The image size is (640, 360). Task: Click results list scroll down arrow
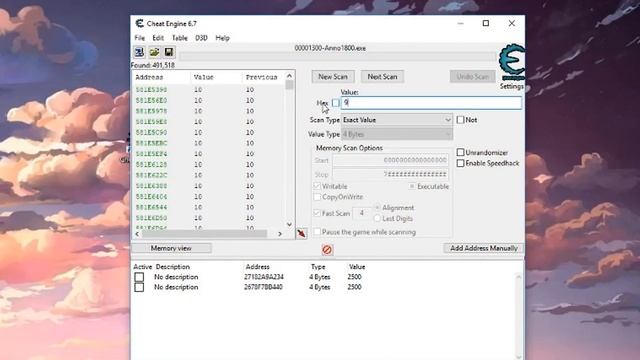(289, 224)
